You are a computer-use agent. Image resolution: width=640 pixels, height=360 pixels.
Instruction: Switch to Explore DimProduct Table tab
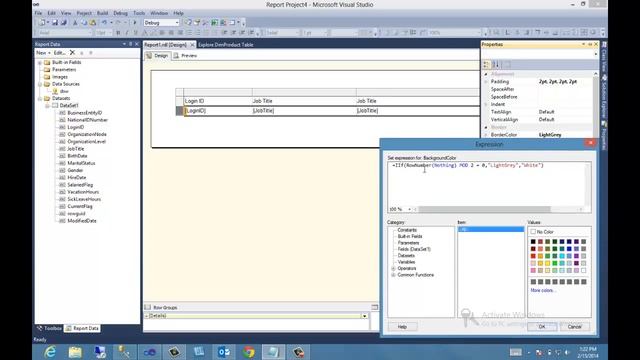click(x=226, y=45)
